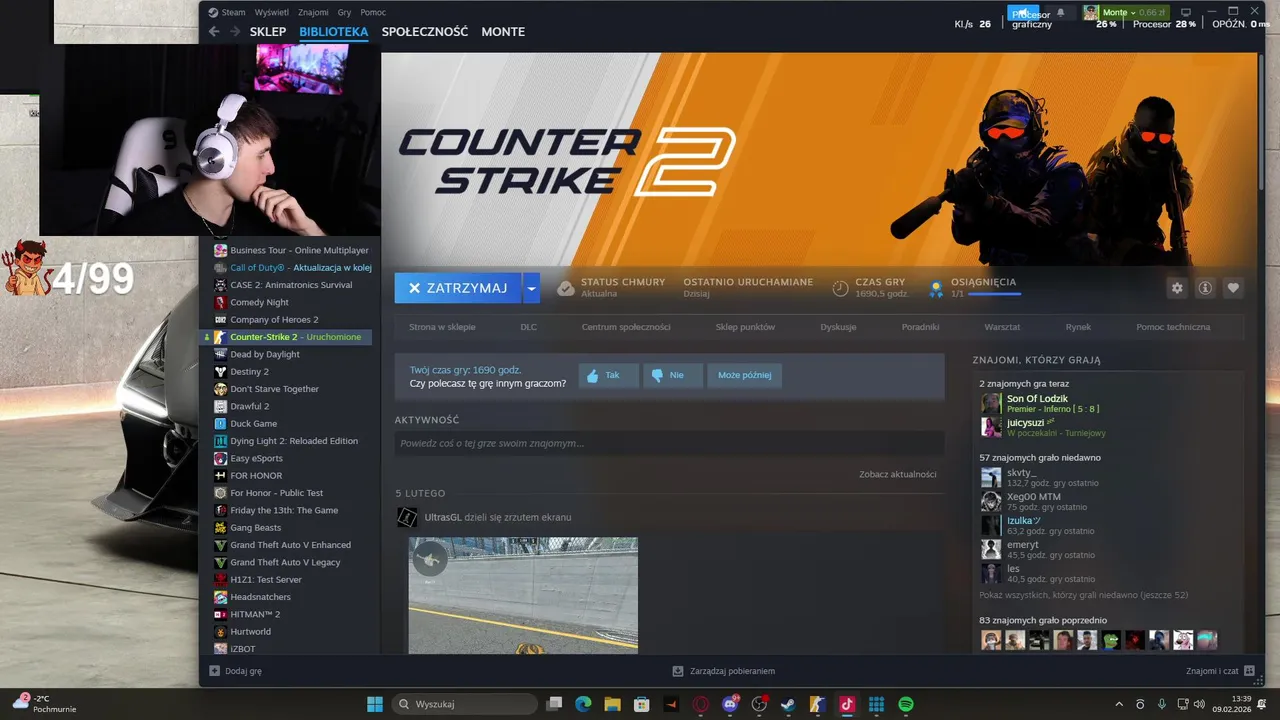Click the Monte profile avatar
Viewport: 1280px width, 720px height.
[1091, 12]
